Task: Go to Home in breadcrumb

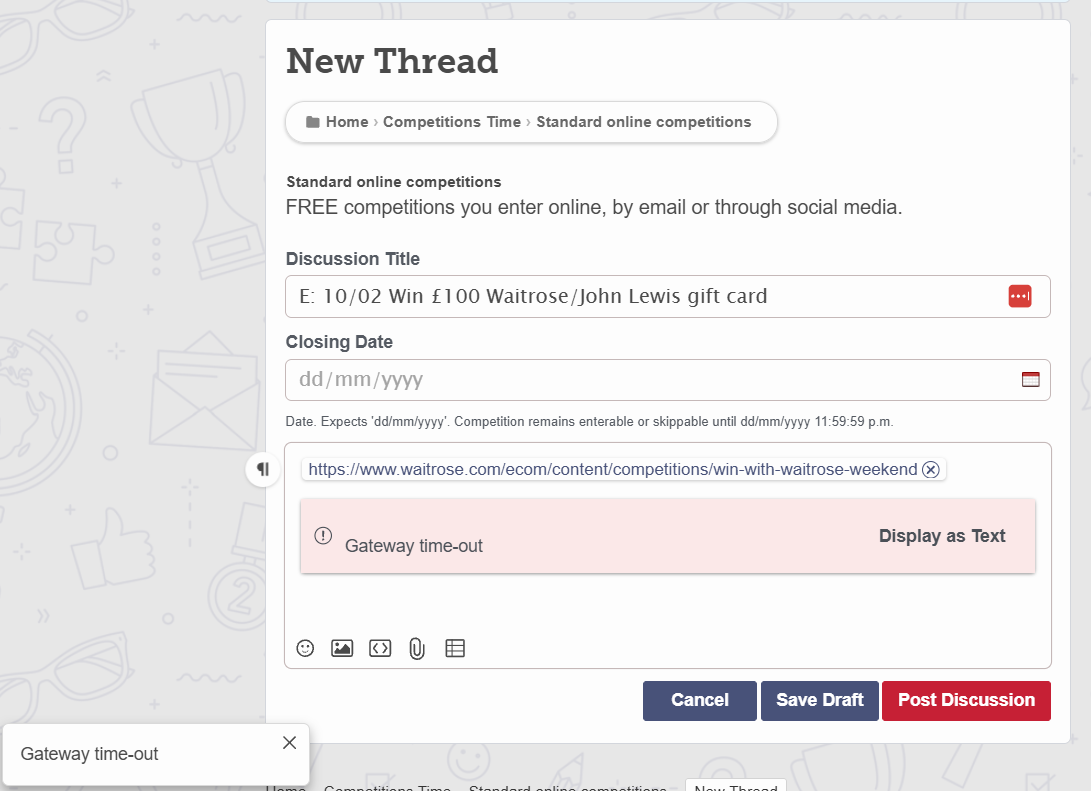Action: [347, 122]
